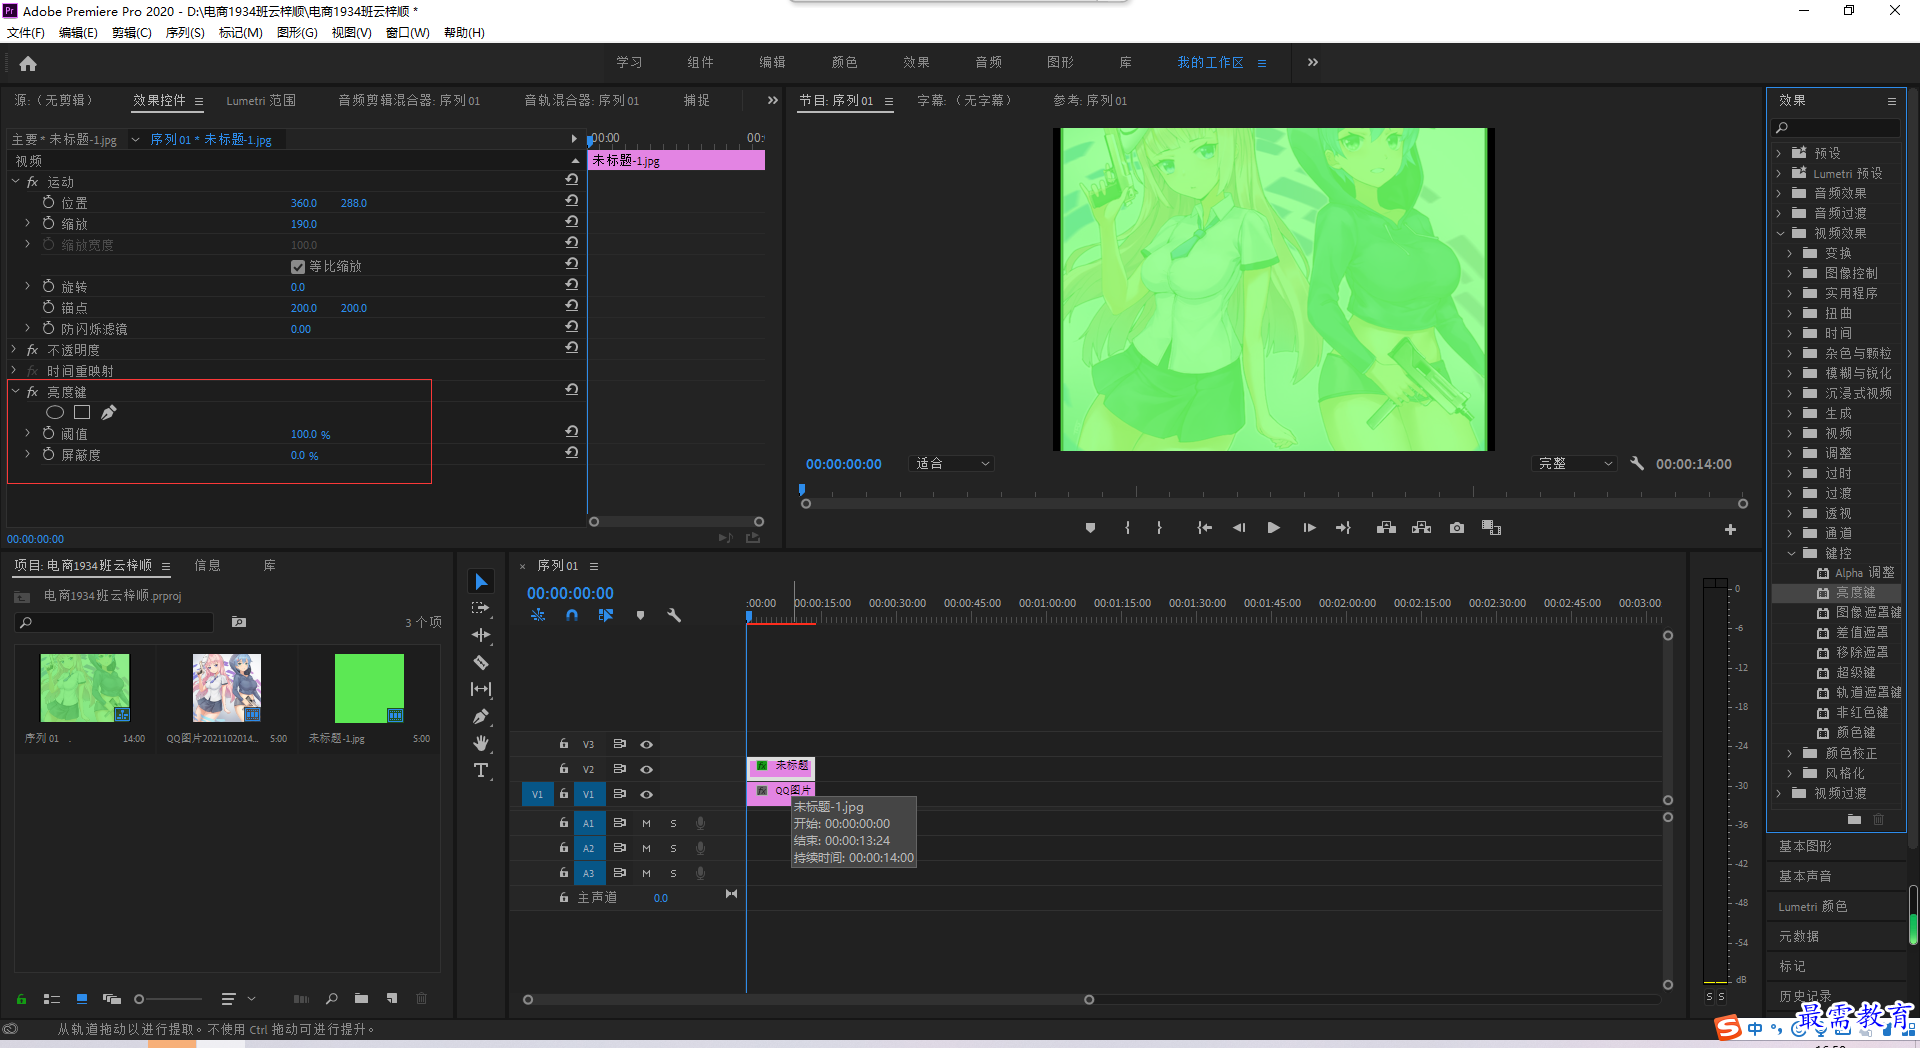This screenshot has width=1920, height=1048.
Task: Open 基本图形 panel
Action: [x=1805, y=846]
